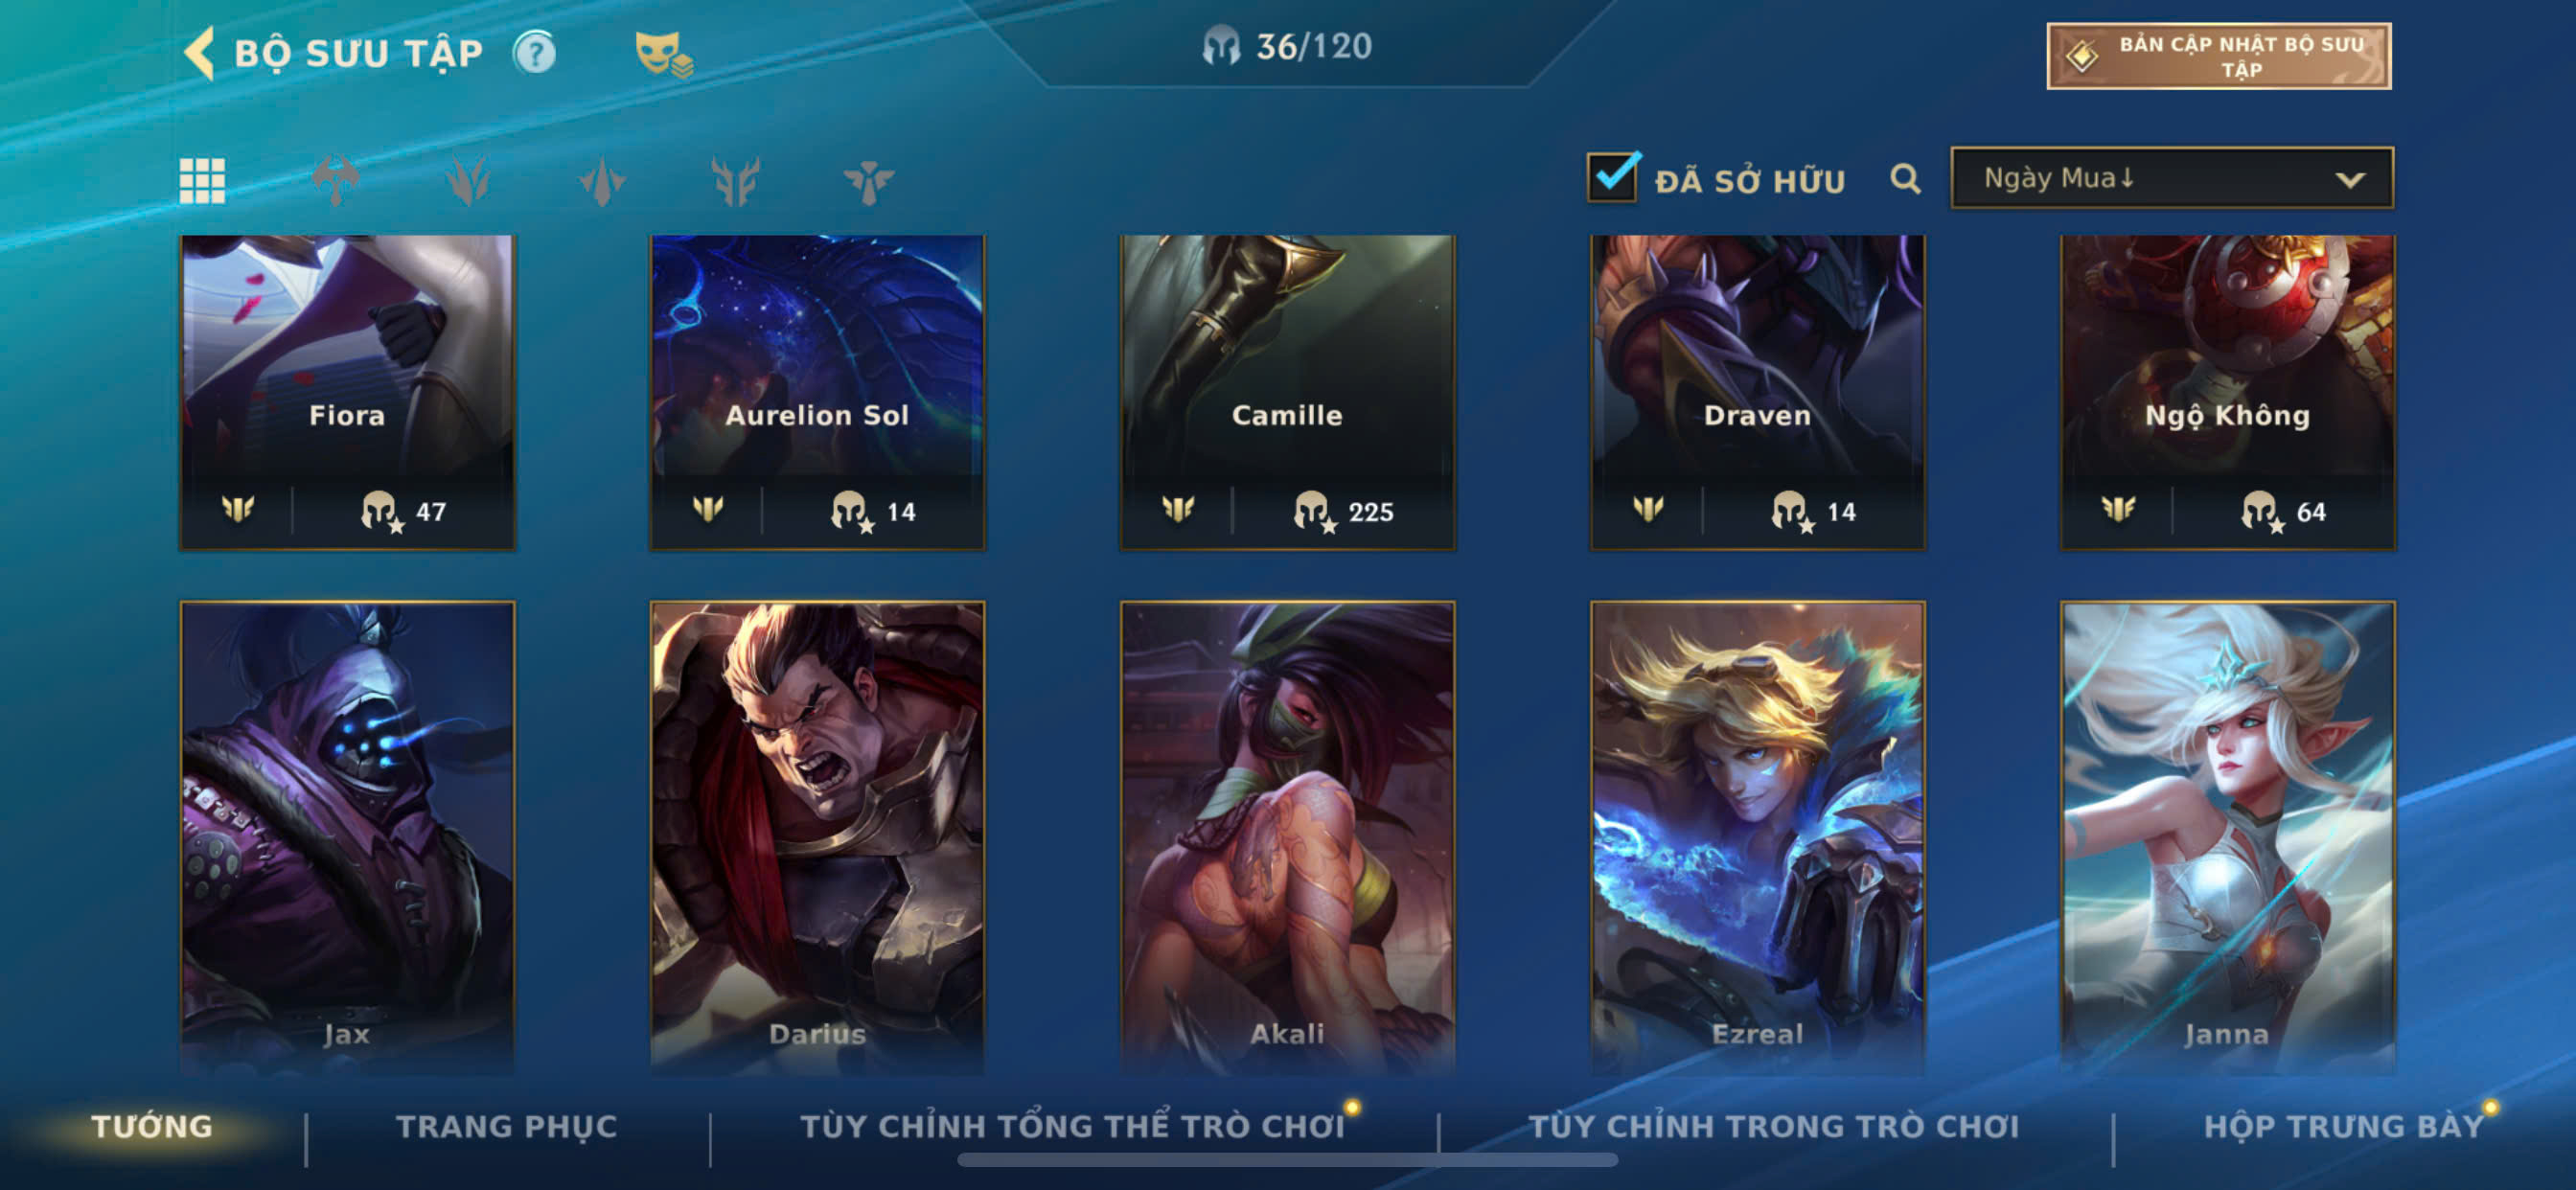Image resolution: width=2576 pixels, height=1190 pixels.
Task: Click Bản Cập Nhật Bộ Sưu Tập button
Action: [x=2219, y=56]
